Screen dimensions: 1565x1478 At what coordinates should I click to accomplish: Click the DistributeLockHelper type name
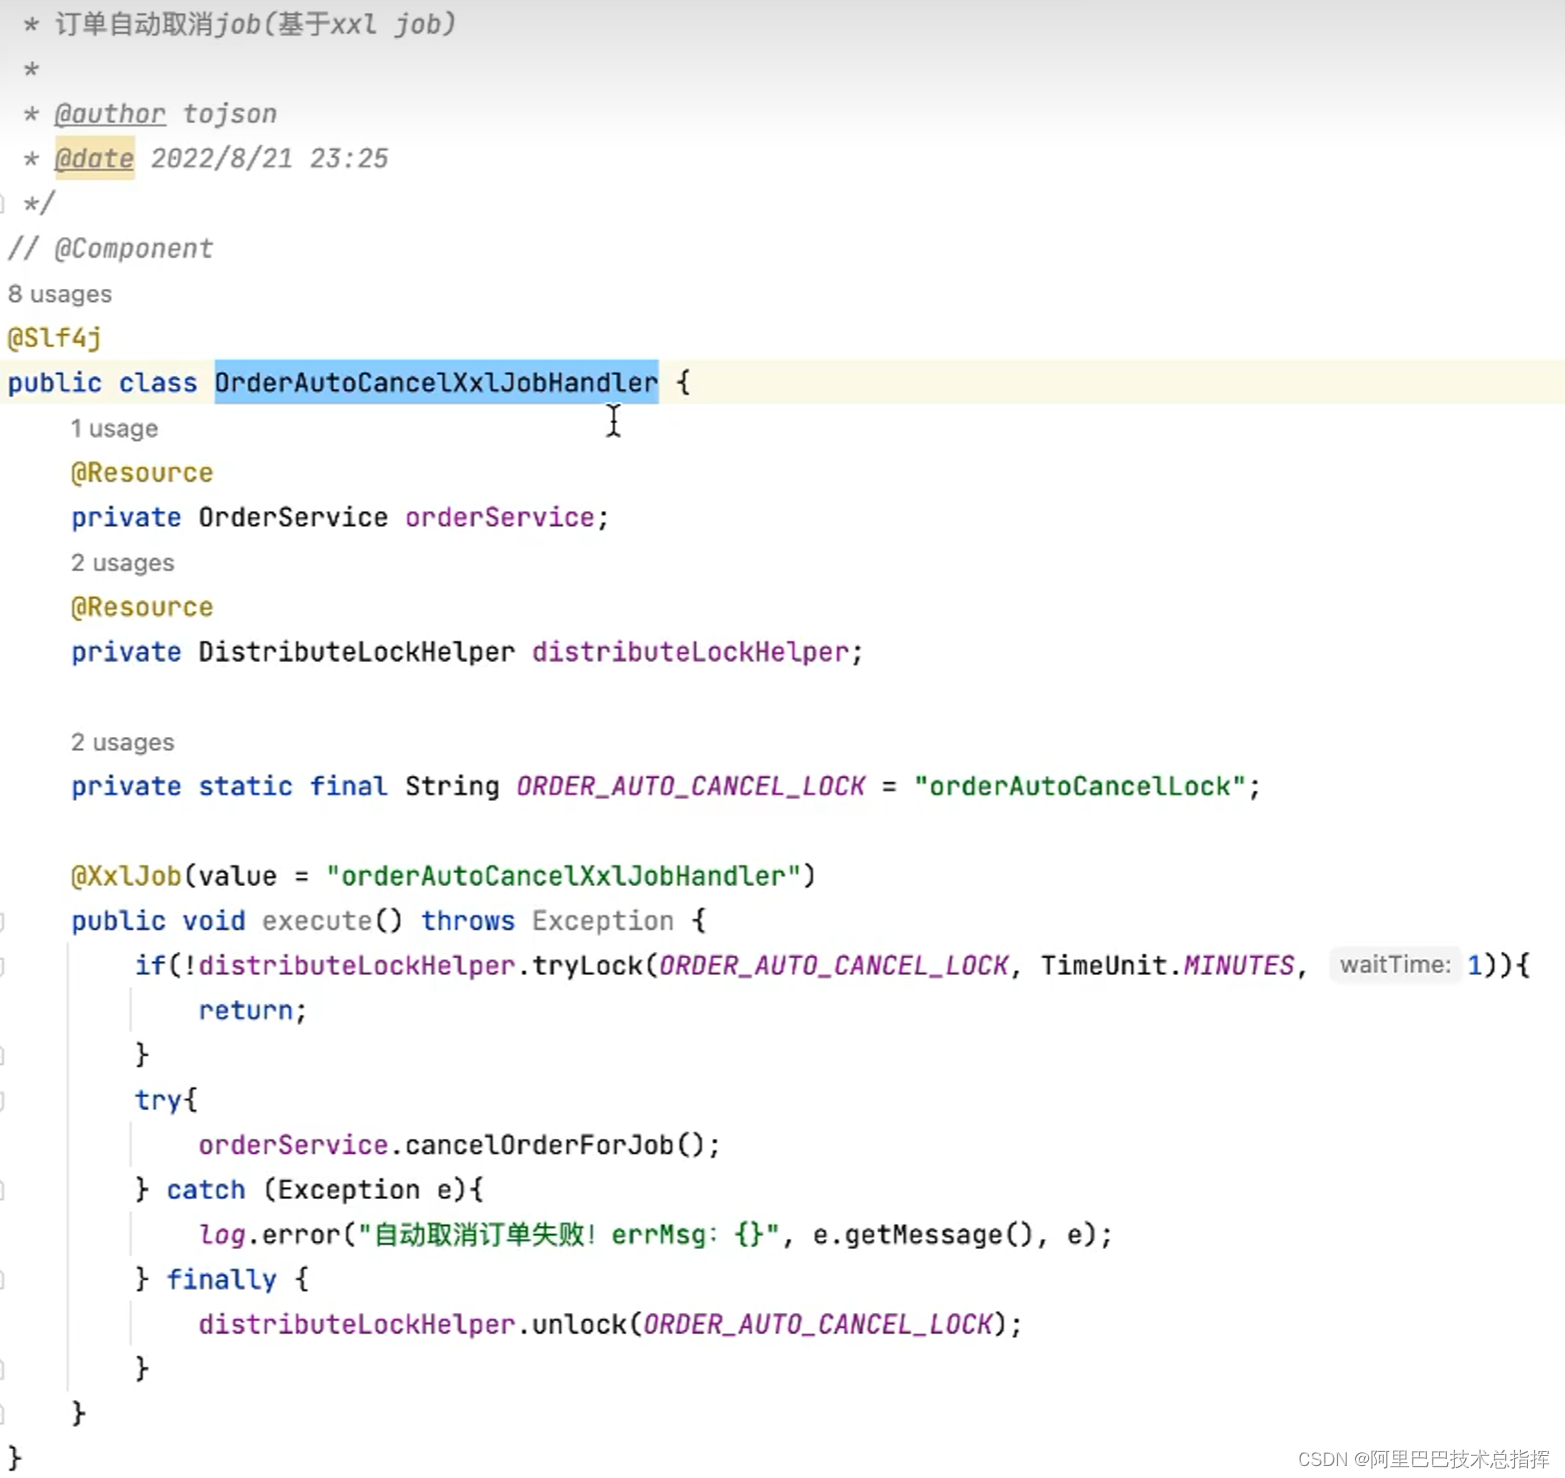356,653
